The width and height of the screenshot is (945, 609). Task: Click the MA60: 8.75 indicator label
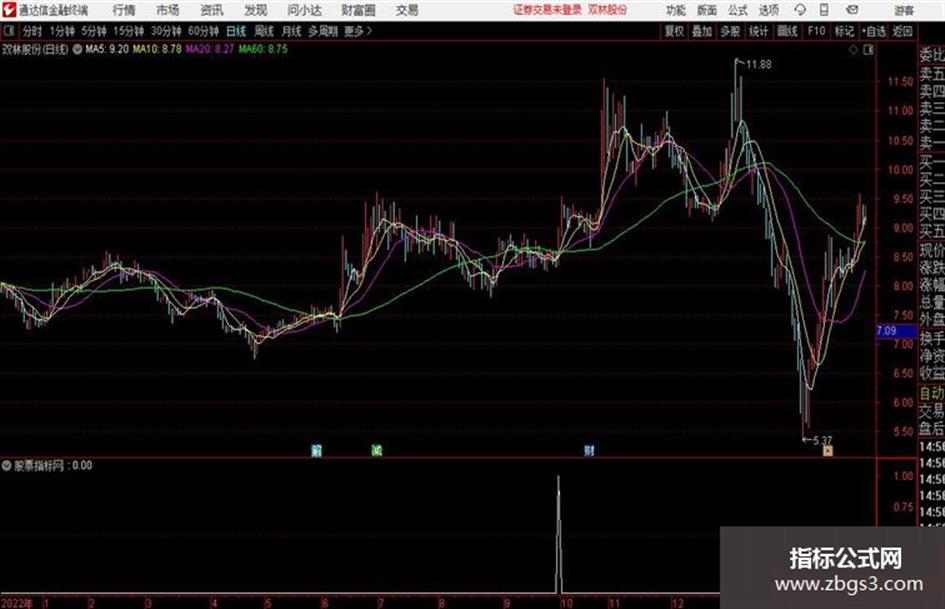click(263, 49)
